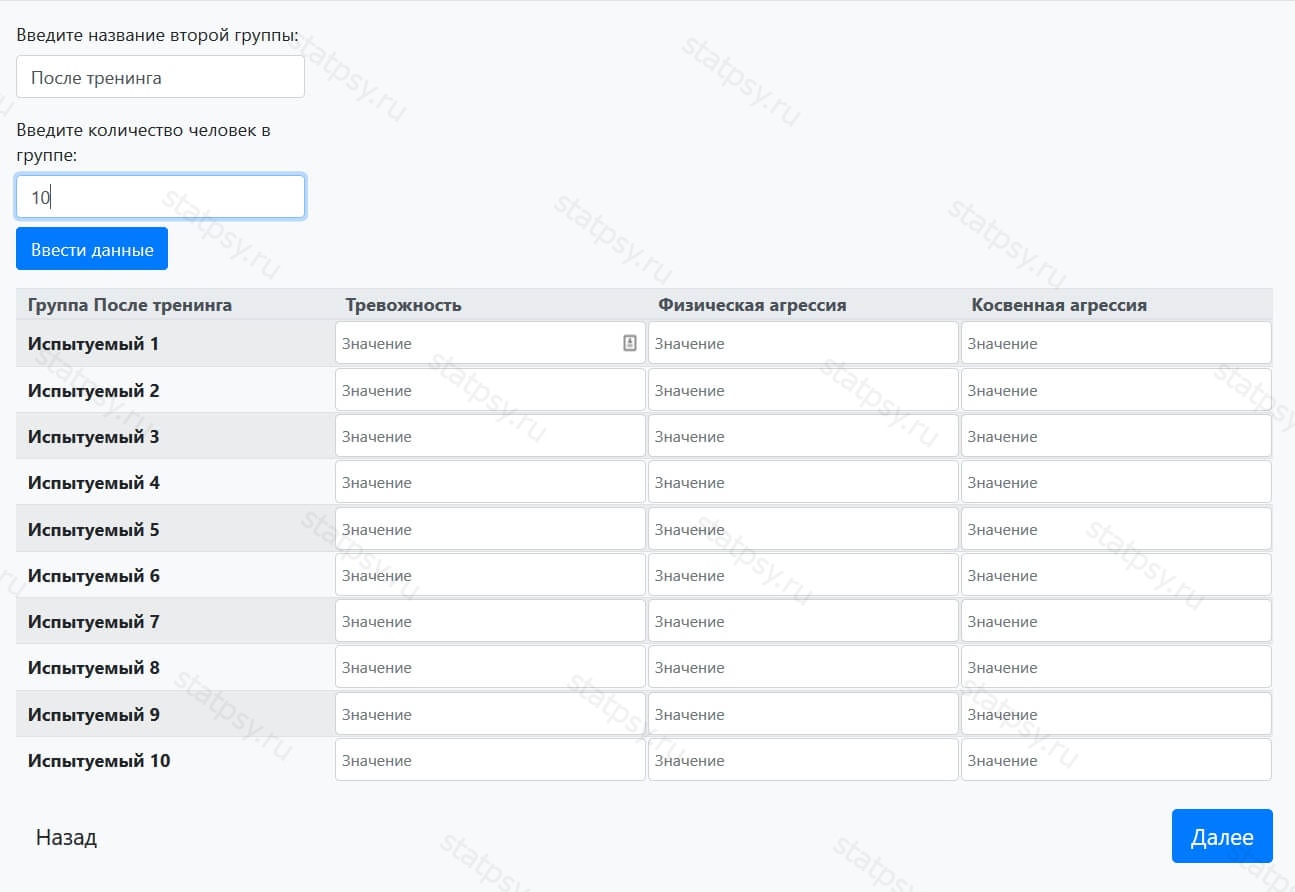The image size is (1295, 892).
Task: Click the Косвенная агрессия column header
Action: 1059,305
